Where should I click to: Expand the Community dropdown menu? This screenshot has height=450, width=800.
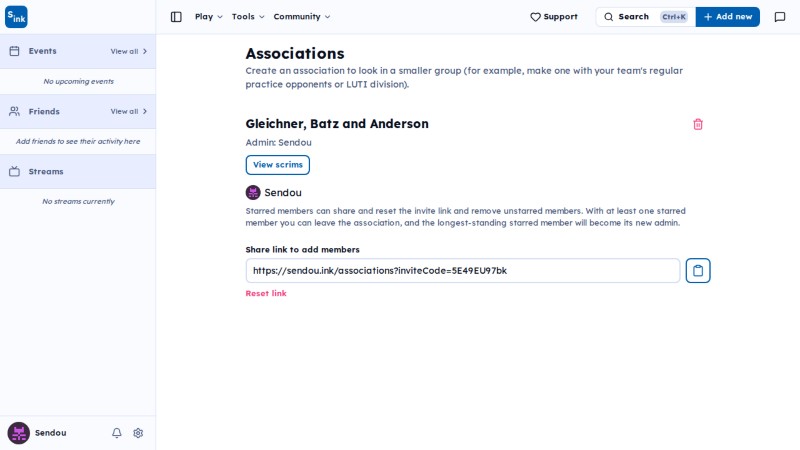pyautogui.click(x=302, y=17)
